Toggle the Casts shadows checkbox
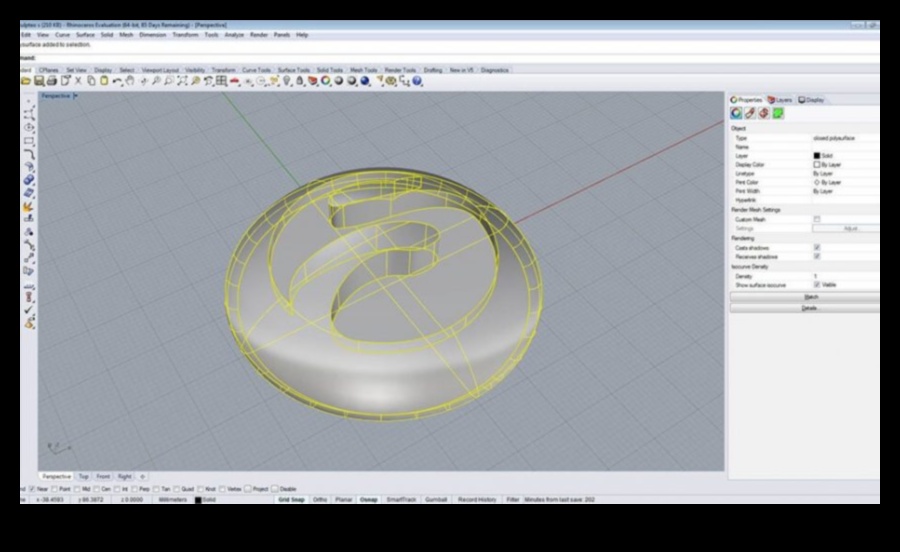 click(817, 247)
